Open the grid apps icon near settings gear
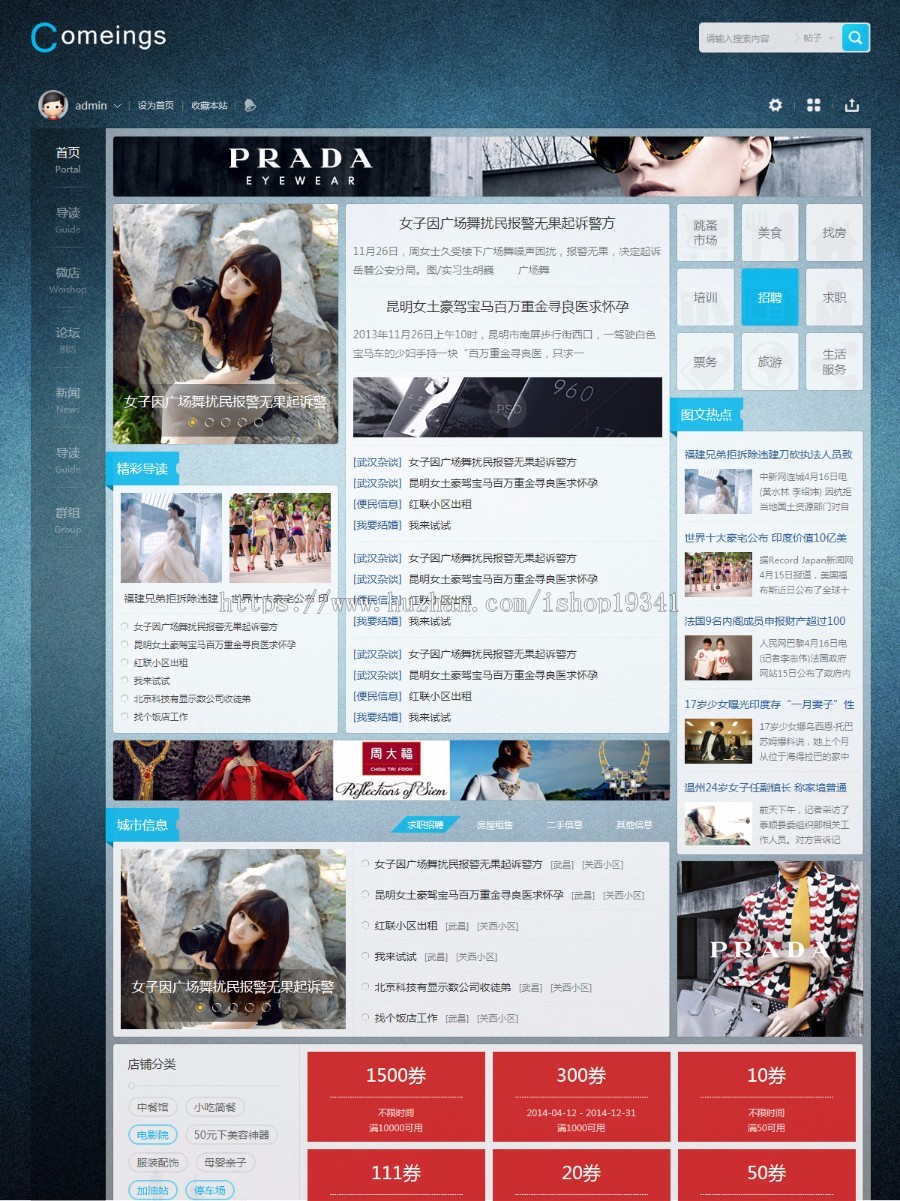Screen dimensions: 900x1201 click(814, 104)
